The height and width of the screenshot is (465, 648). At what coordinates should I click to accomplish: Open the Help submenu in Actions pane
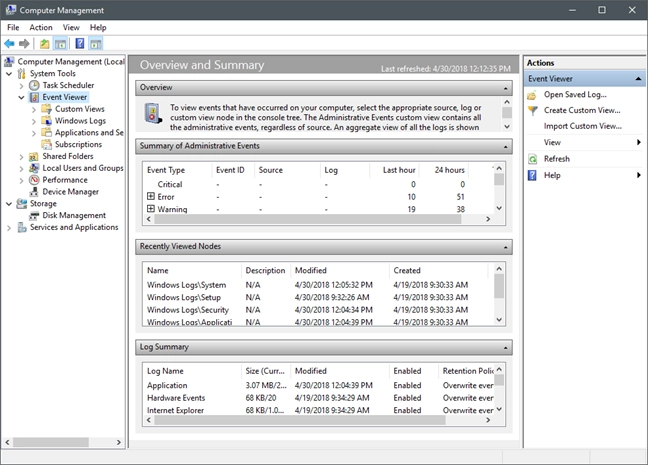584,175
